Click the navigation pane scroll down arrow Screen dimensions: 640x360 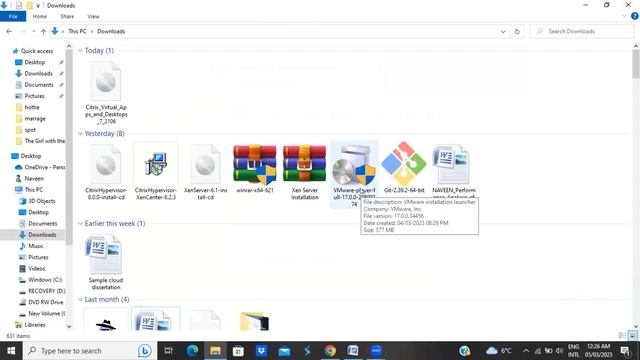click(69, 327)
